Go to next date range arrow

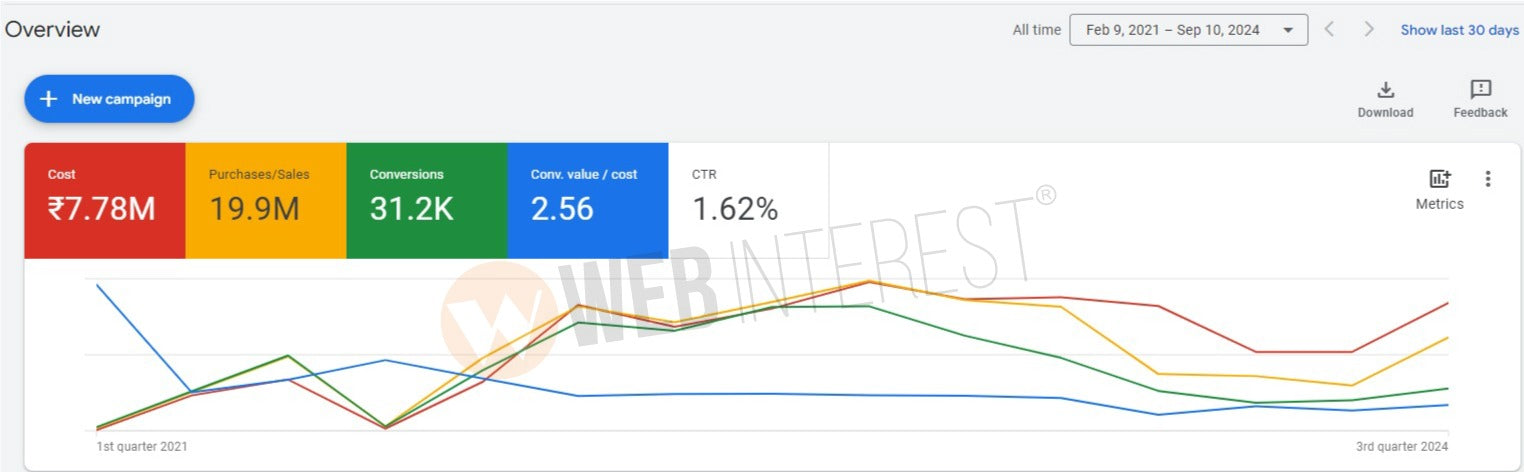pos(1369,29)
